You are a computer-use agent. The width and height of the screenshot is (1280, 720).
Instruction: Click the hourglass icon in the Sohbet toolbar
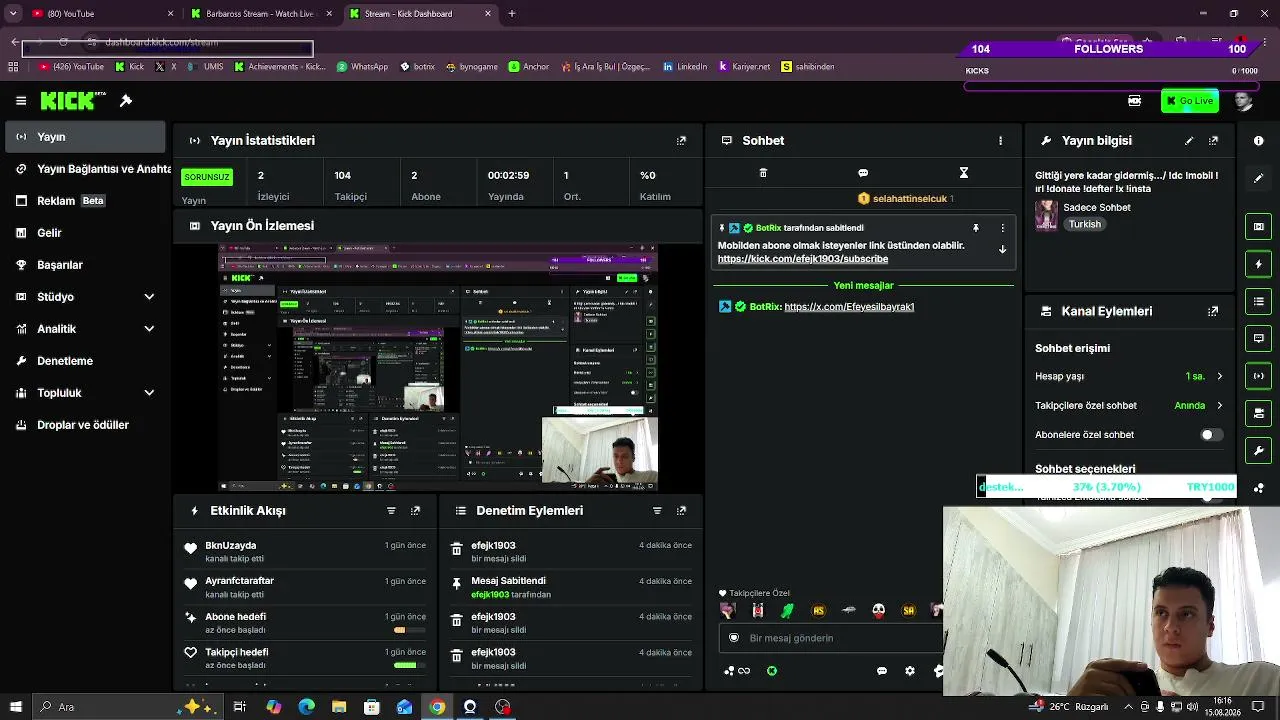[x=964, y=173]
